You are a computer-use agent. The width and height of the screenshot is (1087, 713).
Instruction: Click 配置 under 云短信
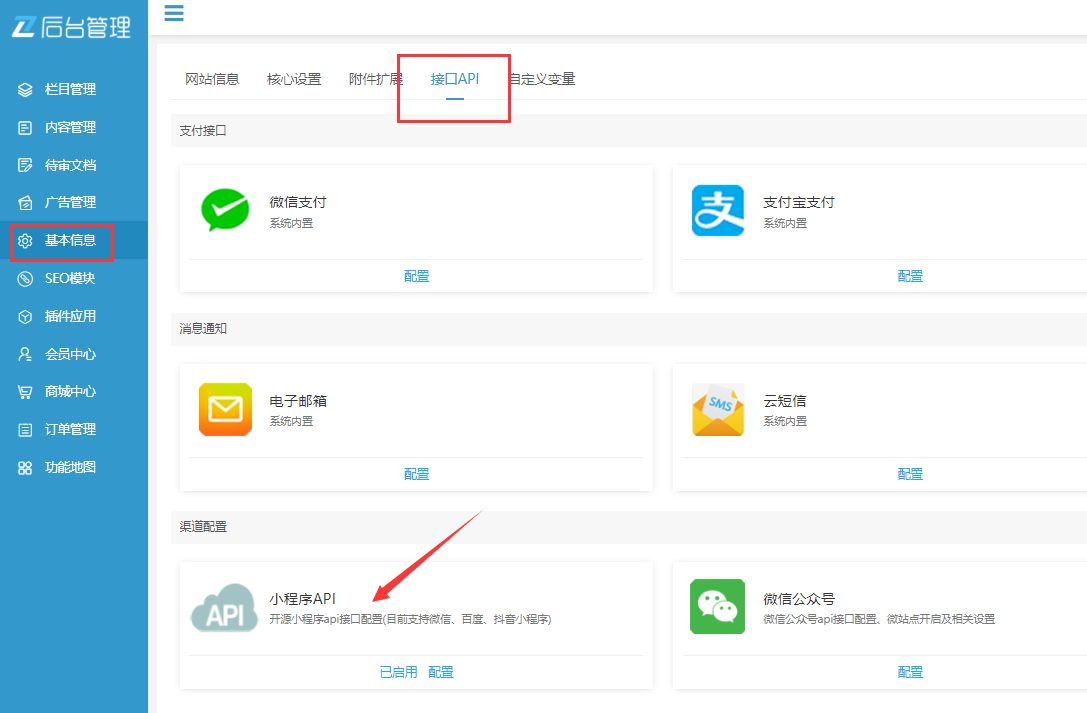click(x=910, y=474)
